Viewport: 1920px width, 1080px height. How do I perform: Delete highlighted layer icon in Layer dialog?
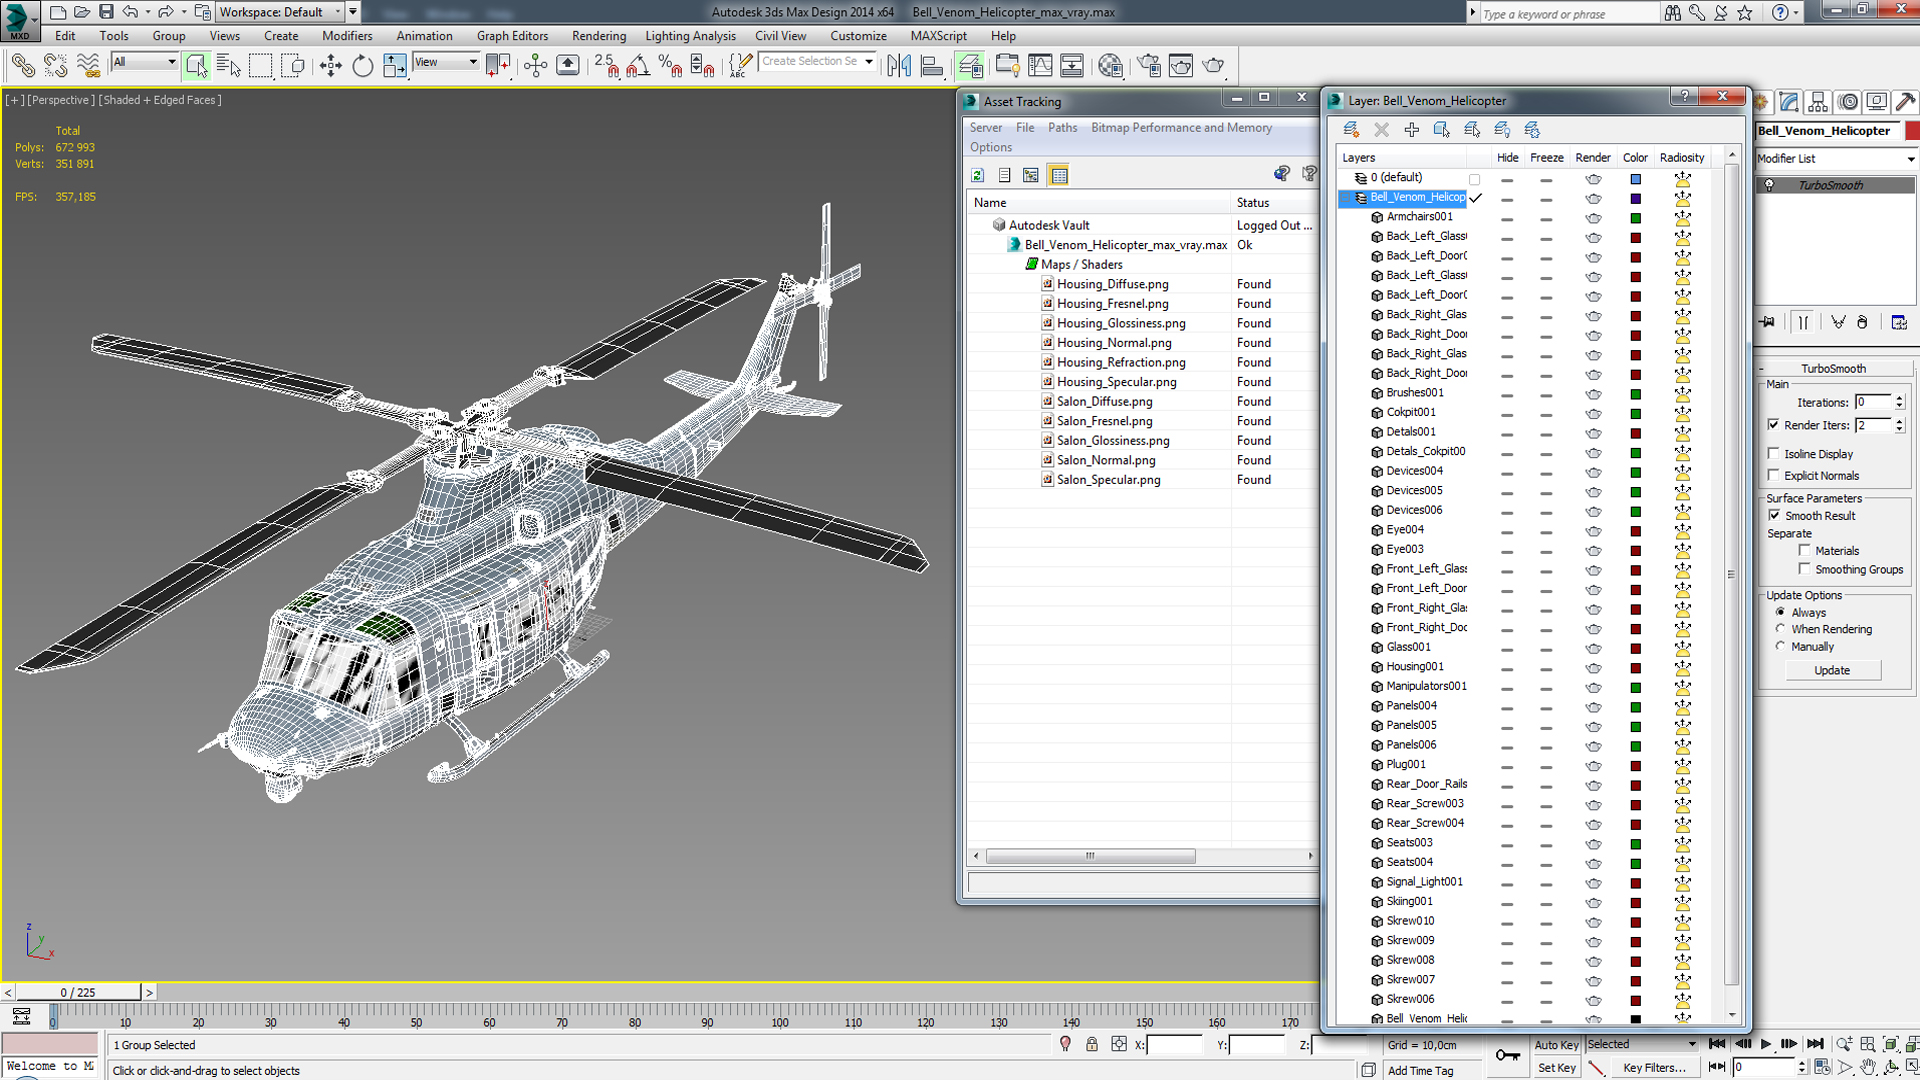tap(1381, 129)
